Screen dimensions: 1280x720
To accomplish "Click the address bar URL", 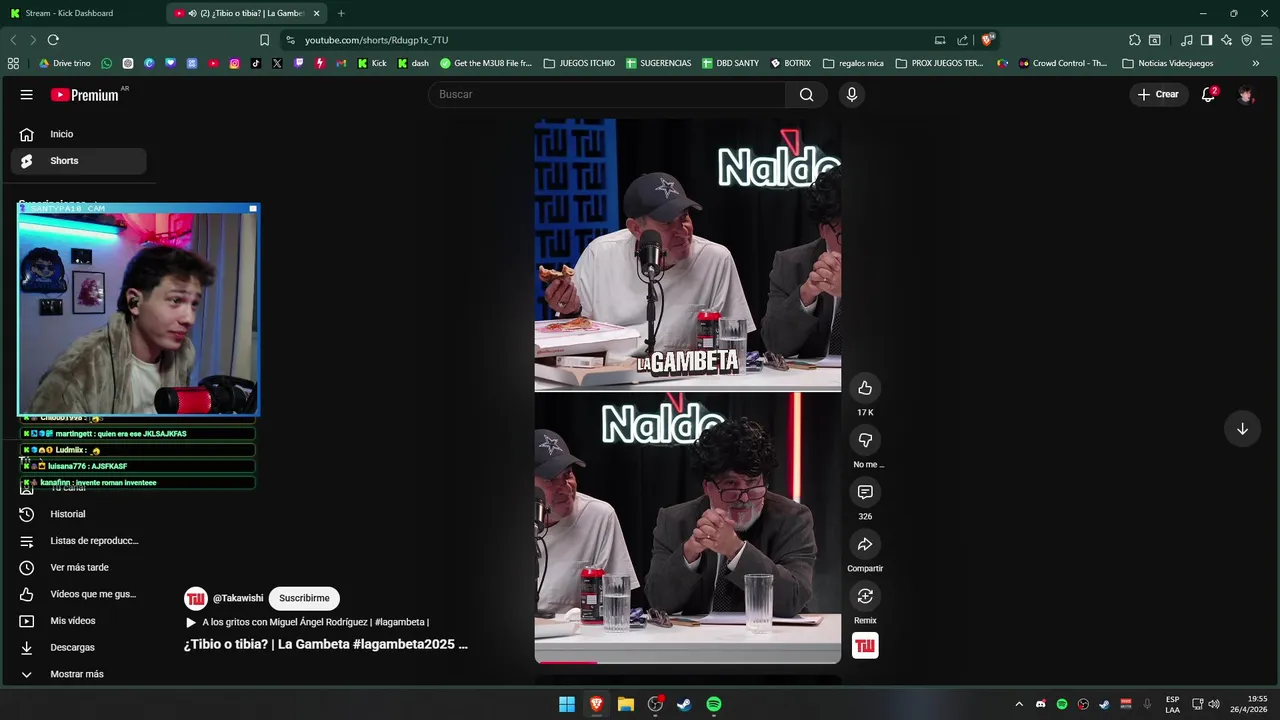I will pyautogui.click(x=376, y=40).
